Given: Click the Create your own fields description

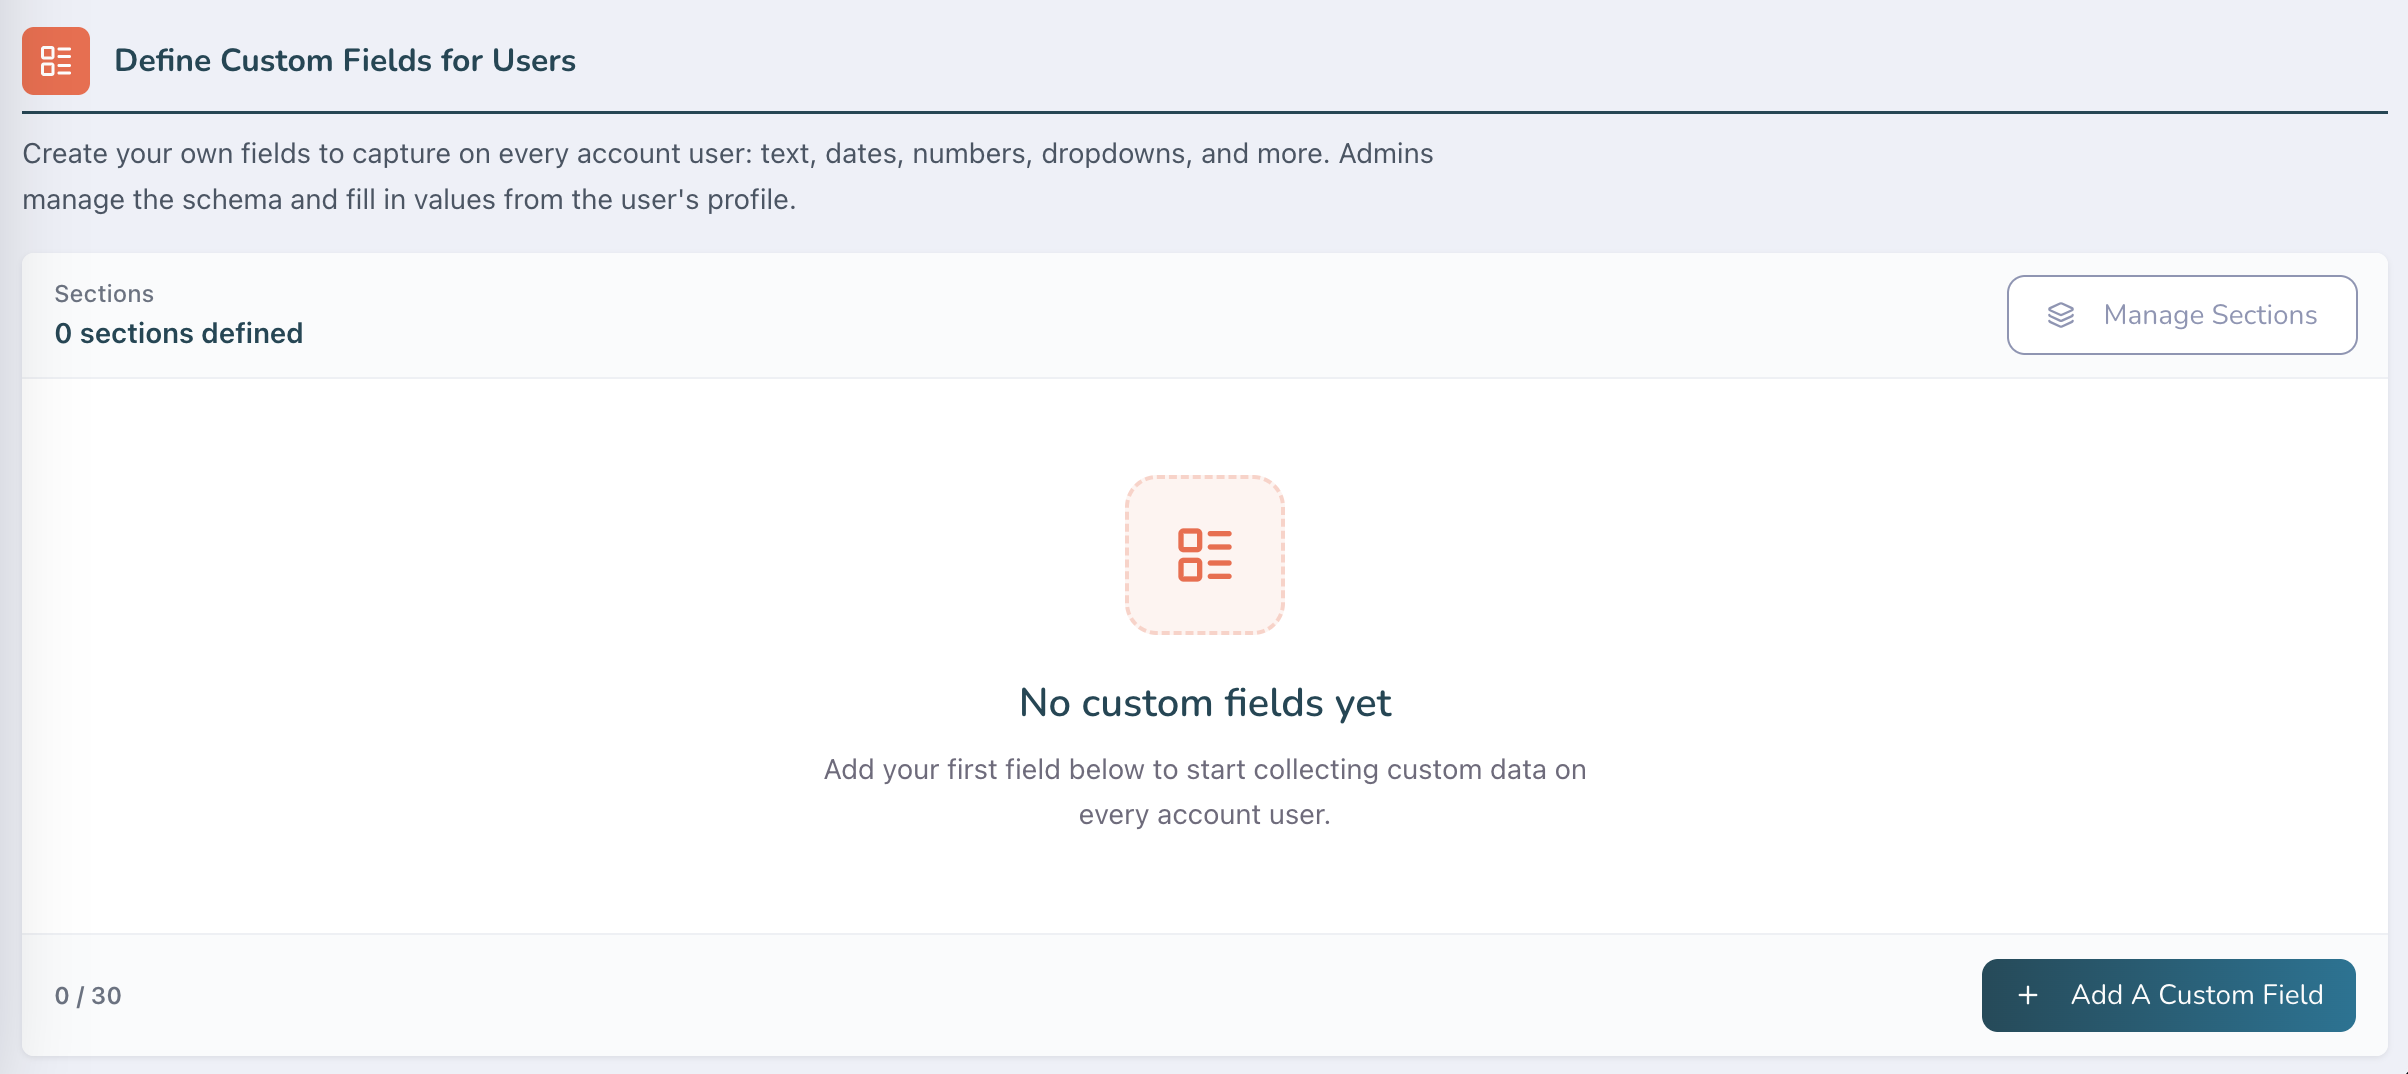Looking at the screenshot, I should point(728,153).
